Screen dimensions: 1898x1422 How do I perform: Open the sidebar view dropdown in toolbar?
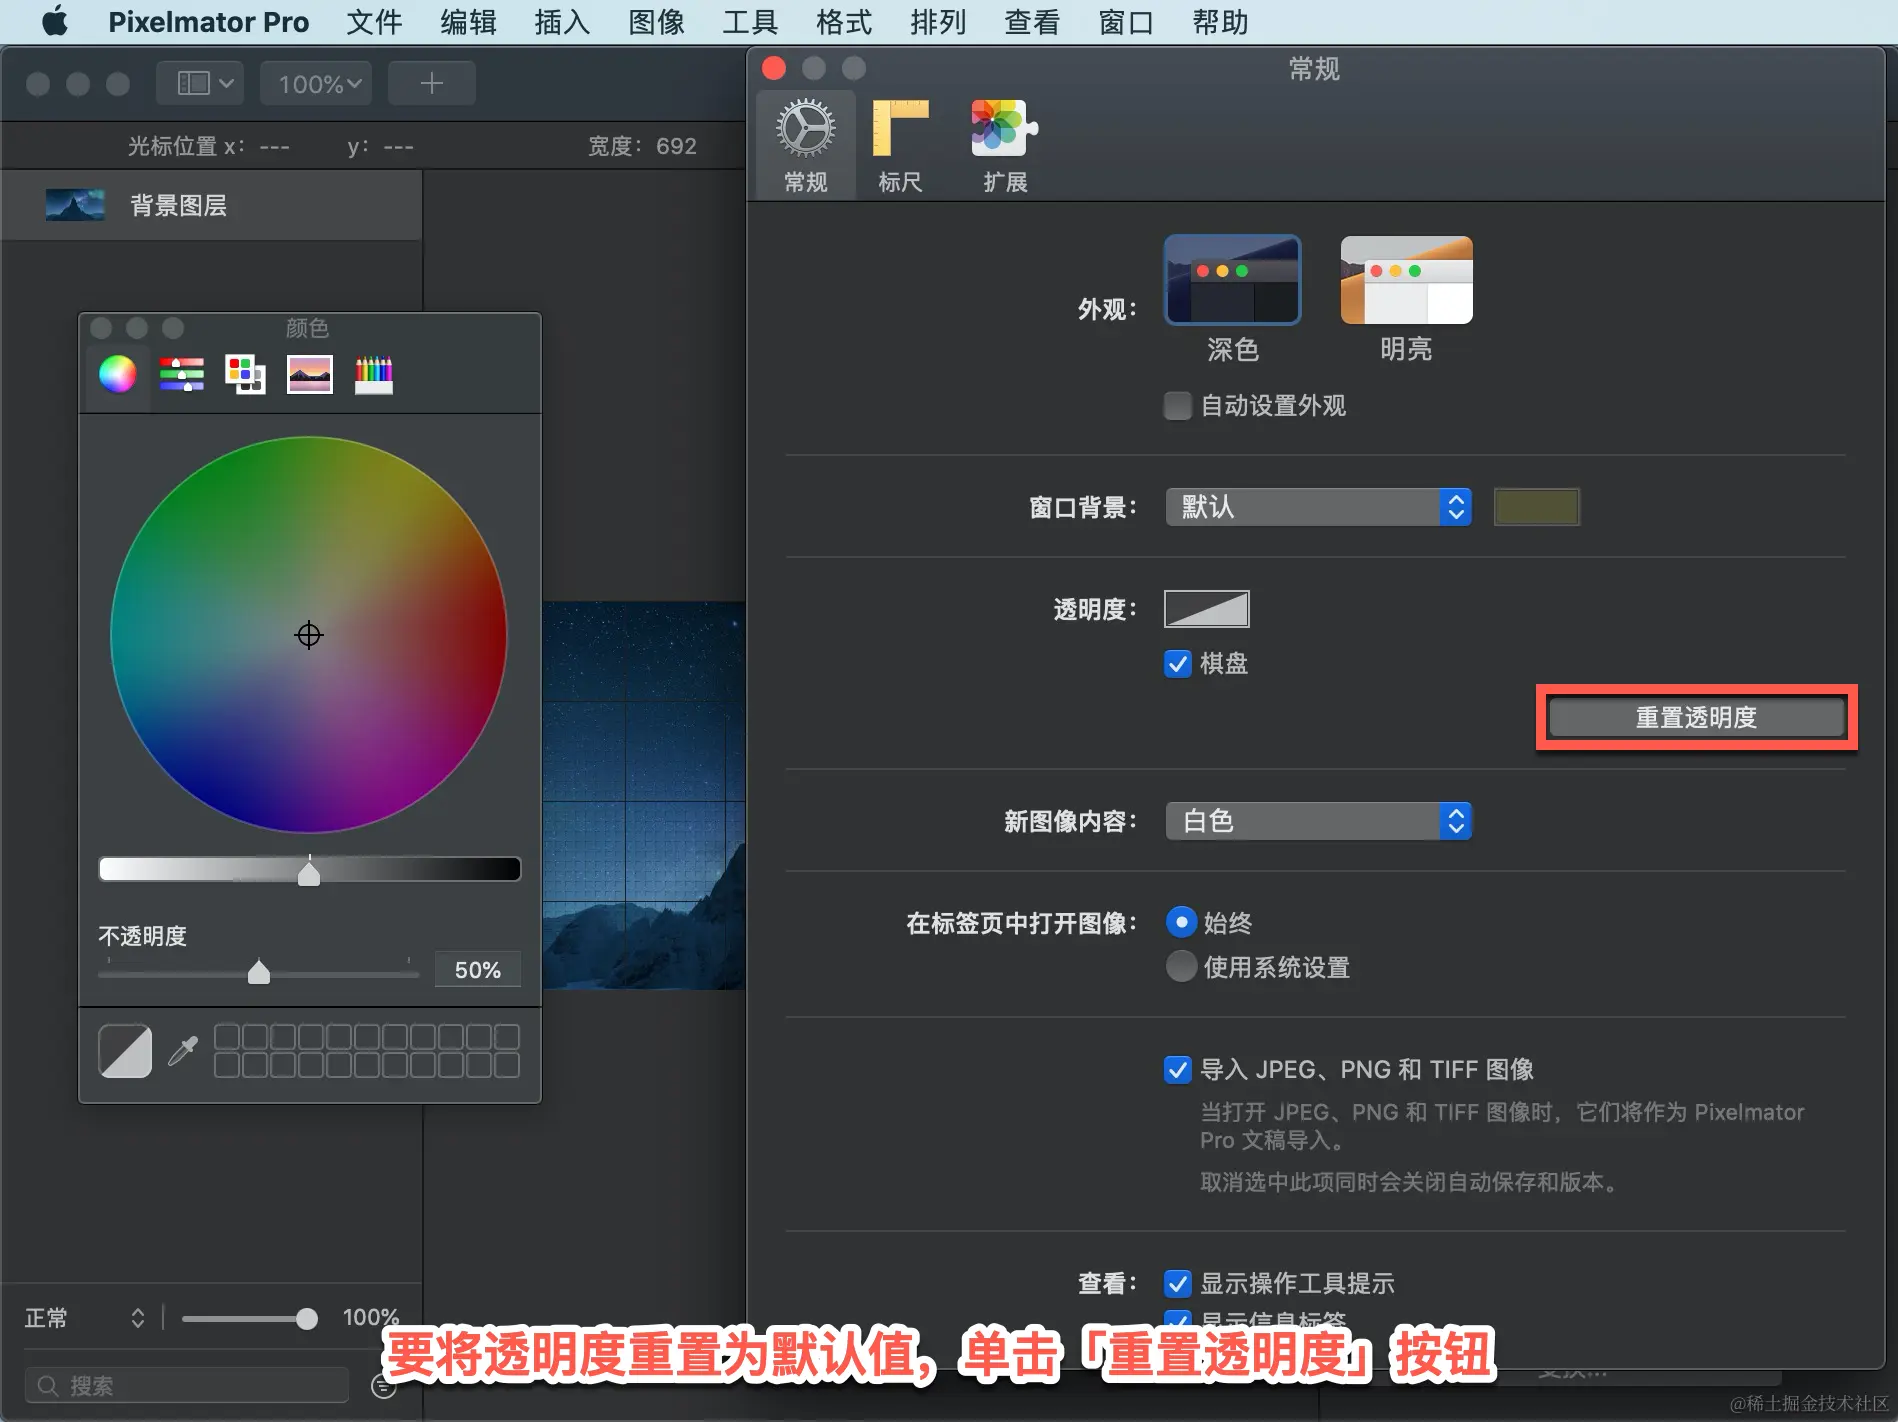[200, 83]
